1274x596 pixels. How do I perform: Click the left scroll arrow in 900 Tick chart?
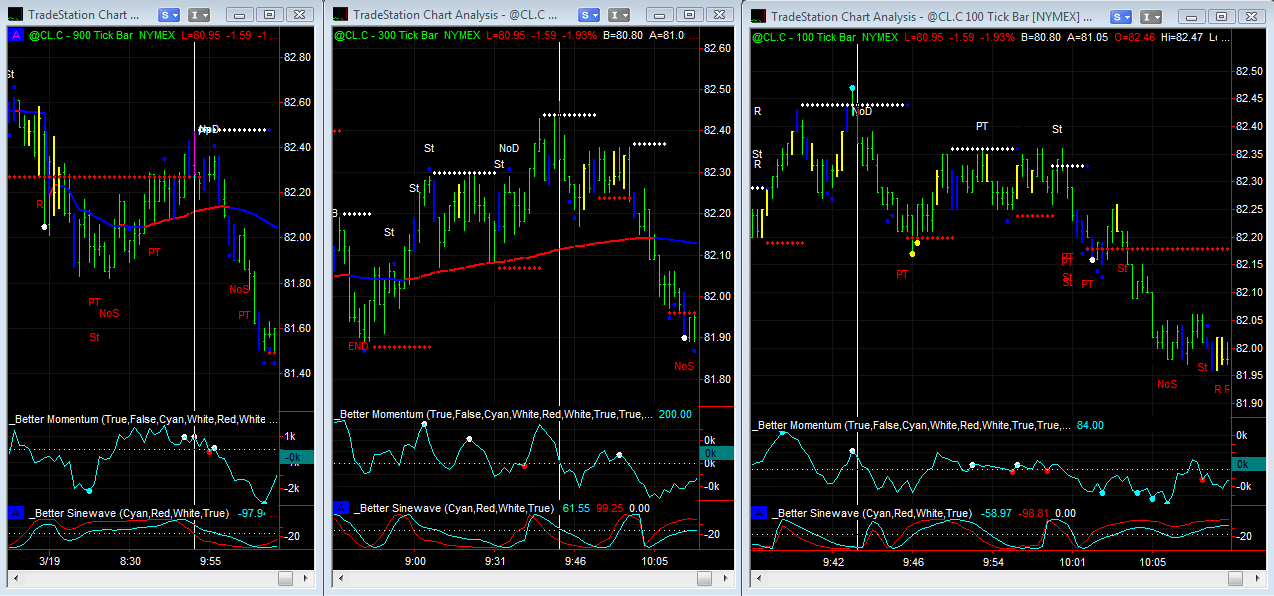(14, 577)
